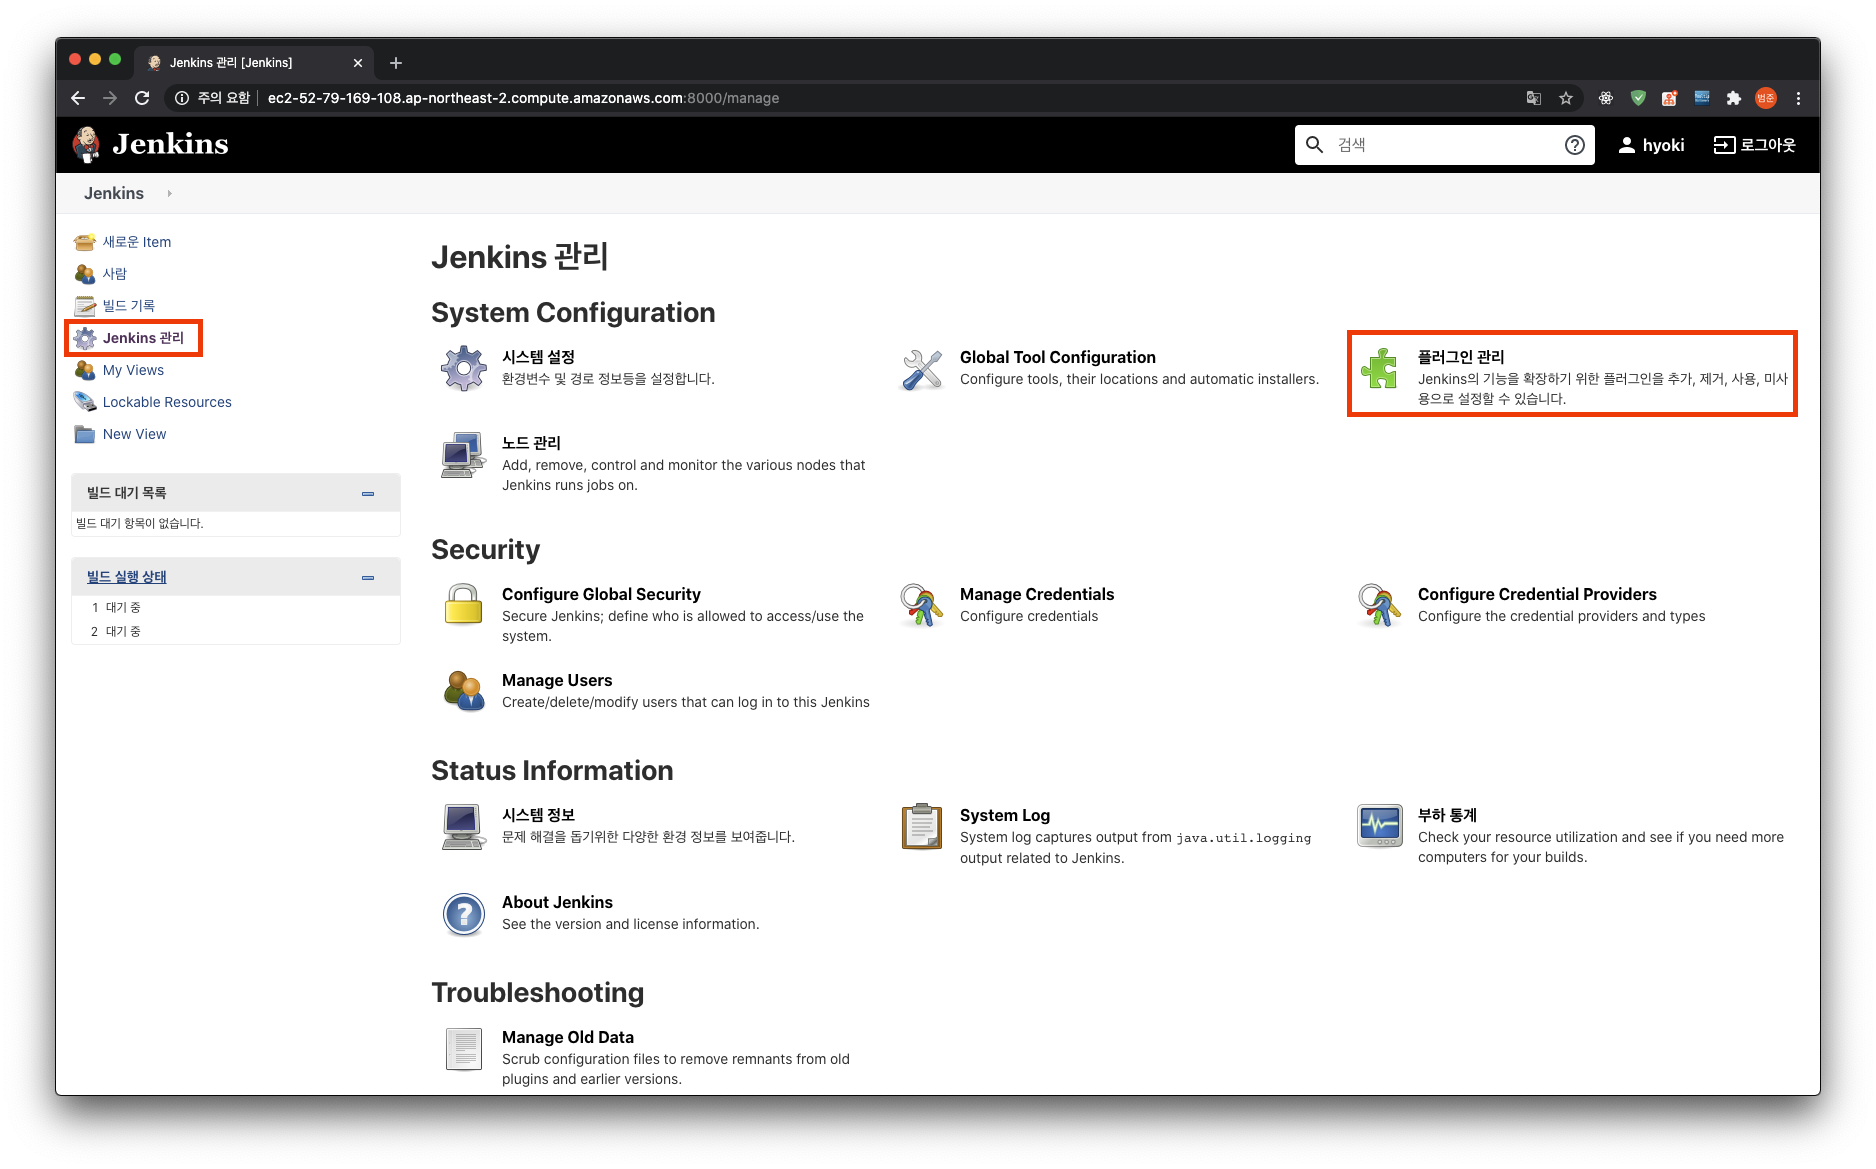
Task: Go back with the browser back arrow
Action: click(x=78, y=98)
